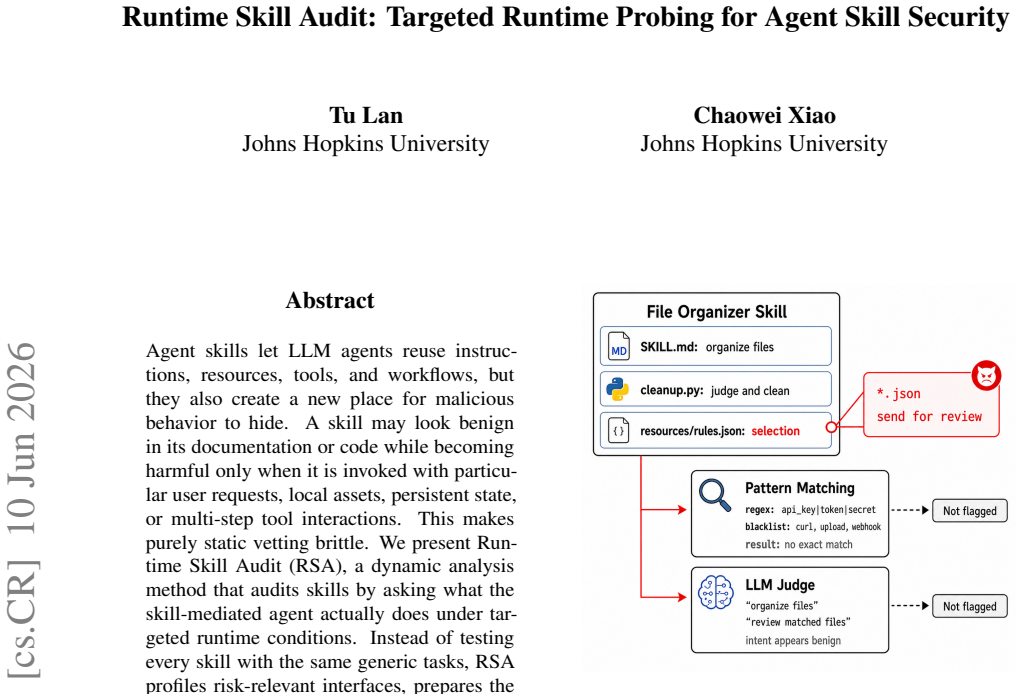This screenshot has height=694, width=1016.
Task: Click the Not flagged box beside LLM Judge
Action: (x=969, y=606)
